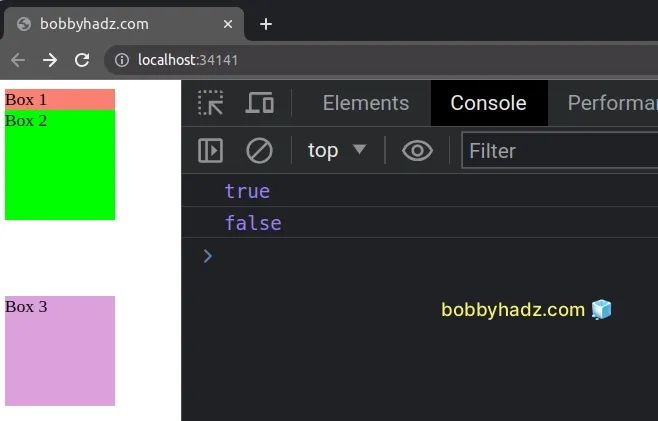Click the console prompt chevron
The height and width of the screenshot is (421, 658).
pyautogui.click(x=207, y=256)
